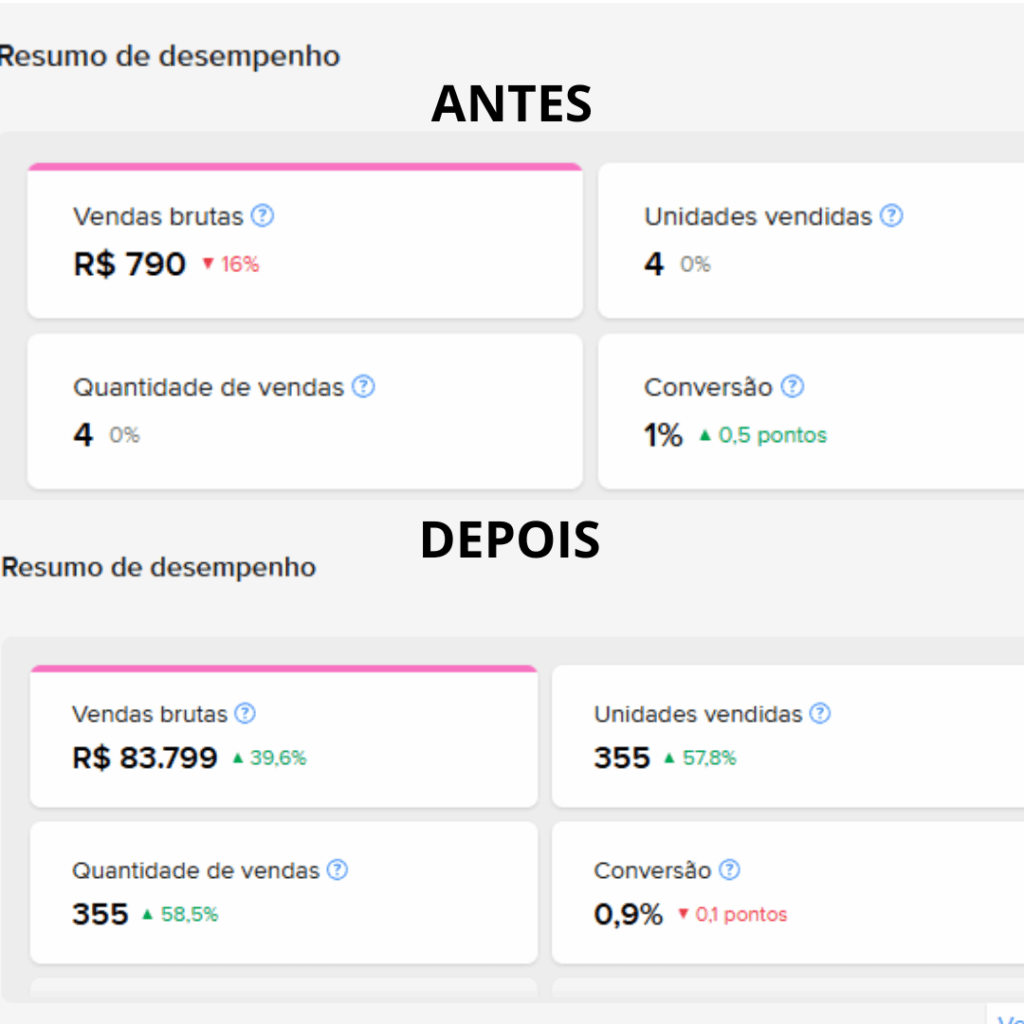Click the green "0,5 pontos" conversion change
Screen dimensions: 1024x1024
(x=763, y=436)
